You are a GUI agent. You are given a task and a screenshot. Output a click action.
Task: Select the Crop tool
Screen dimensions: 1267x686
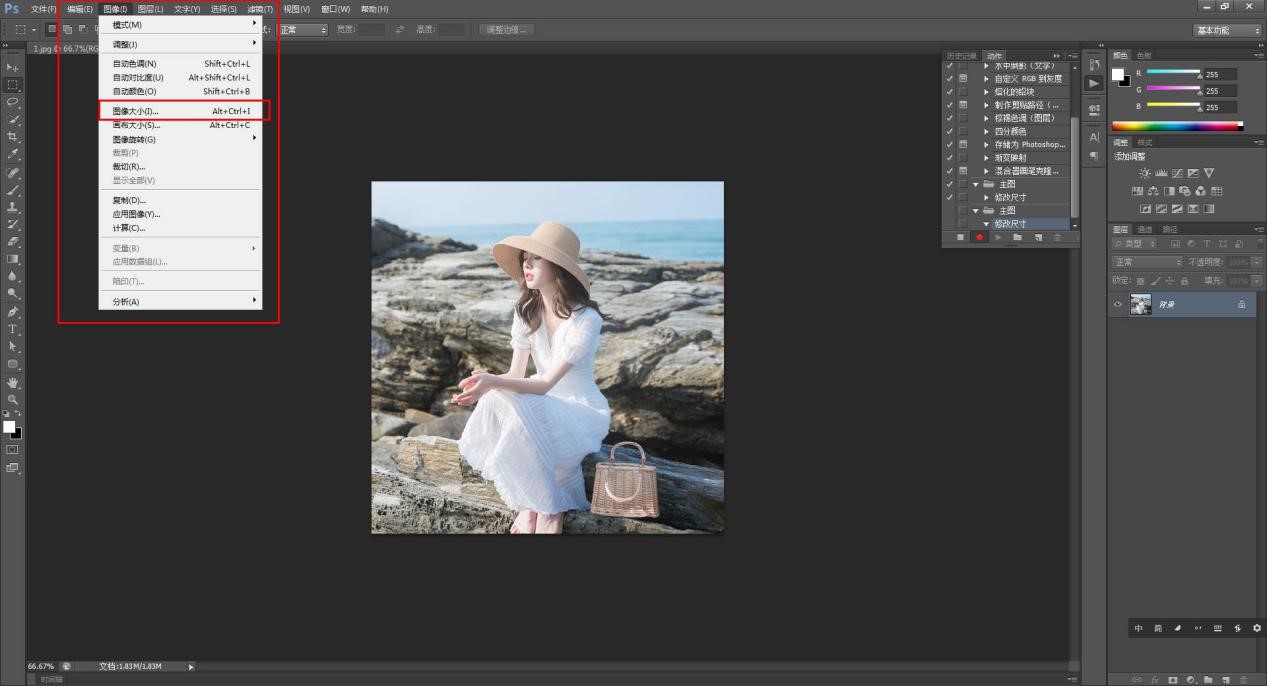point(13,137)
